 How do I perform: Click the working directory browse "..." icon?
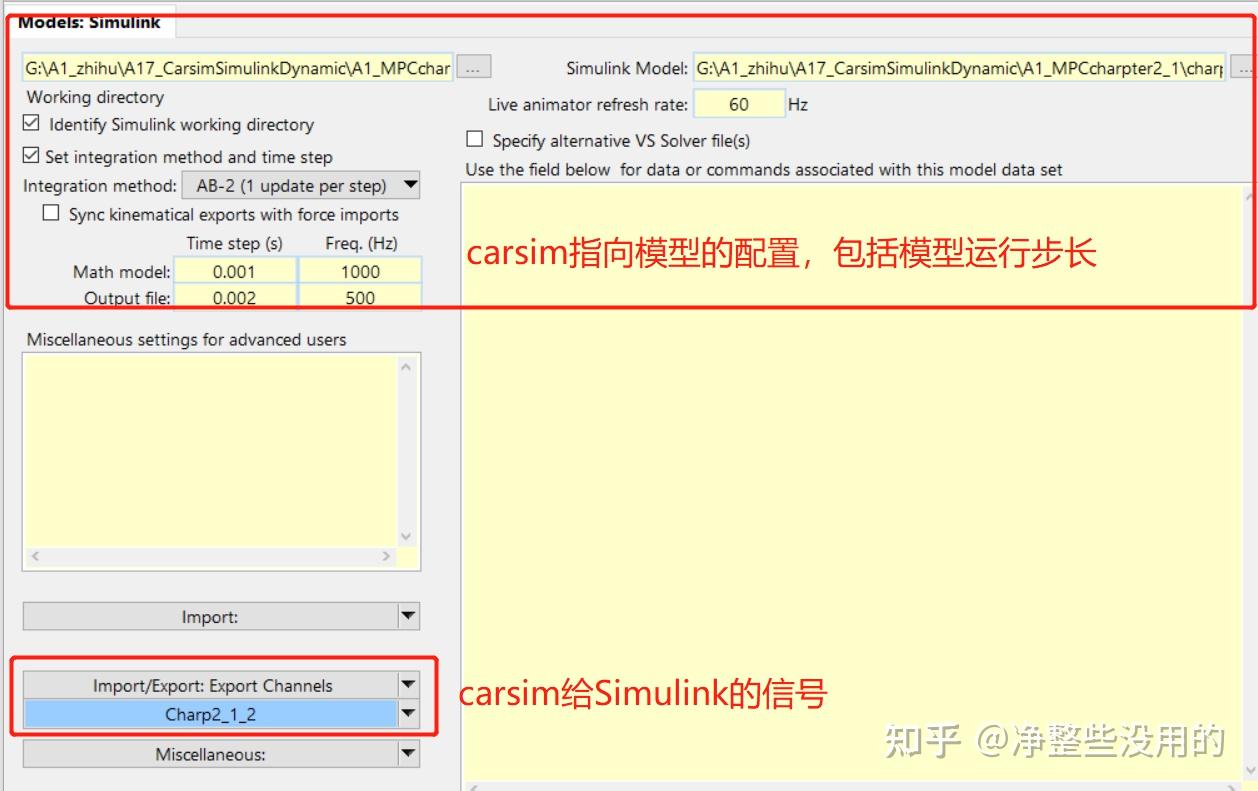473,66
